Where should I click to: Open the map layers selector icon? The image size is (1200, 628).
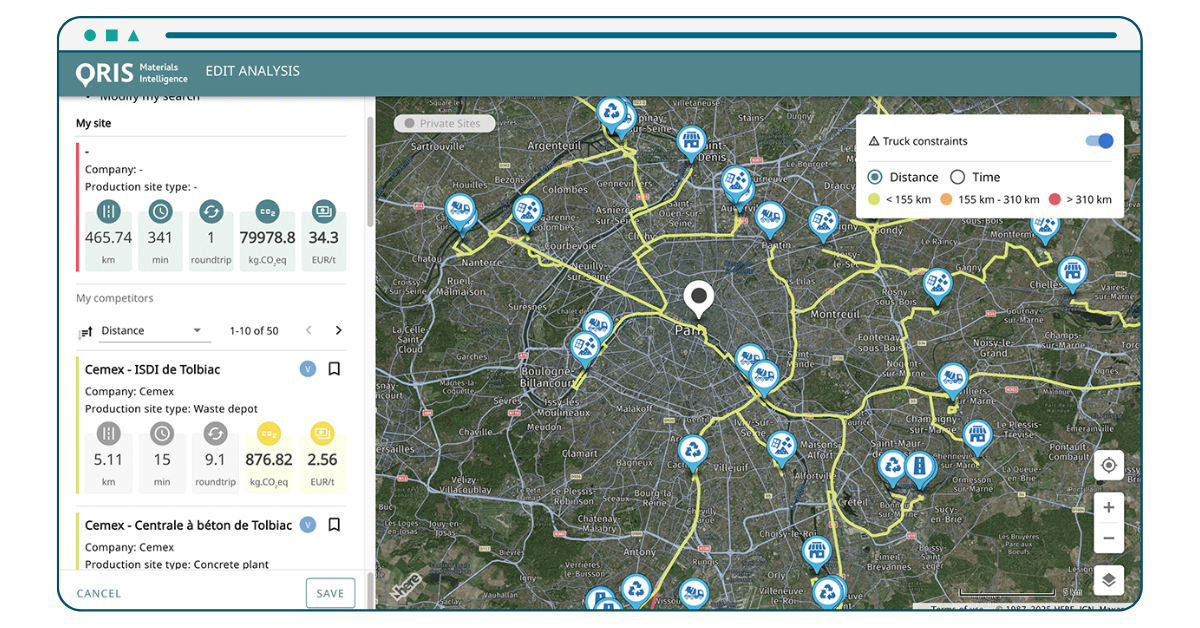click(1108, 580)
